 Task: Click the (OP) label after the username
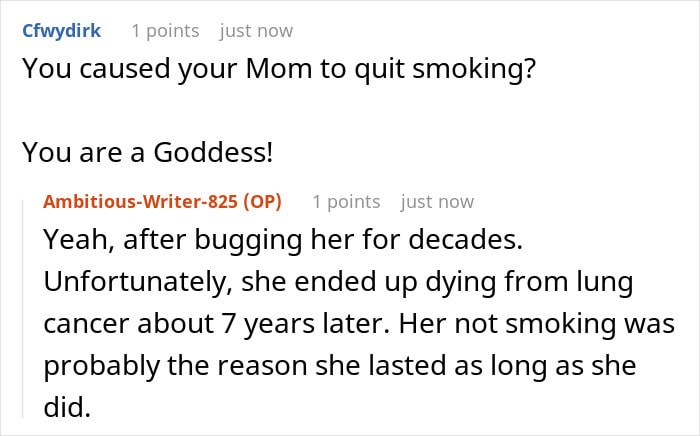tap(262, 202)
